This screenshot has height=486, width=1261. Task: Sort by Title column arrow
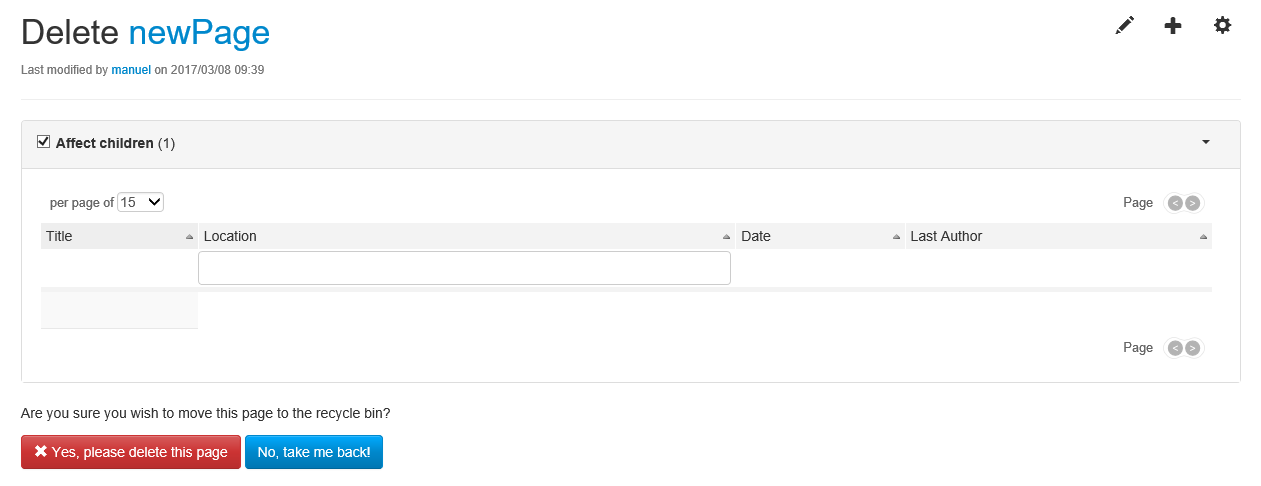[x=189, y=237]
